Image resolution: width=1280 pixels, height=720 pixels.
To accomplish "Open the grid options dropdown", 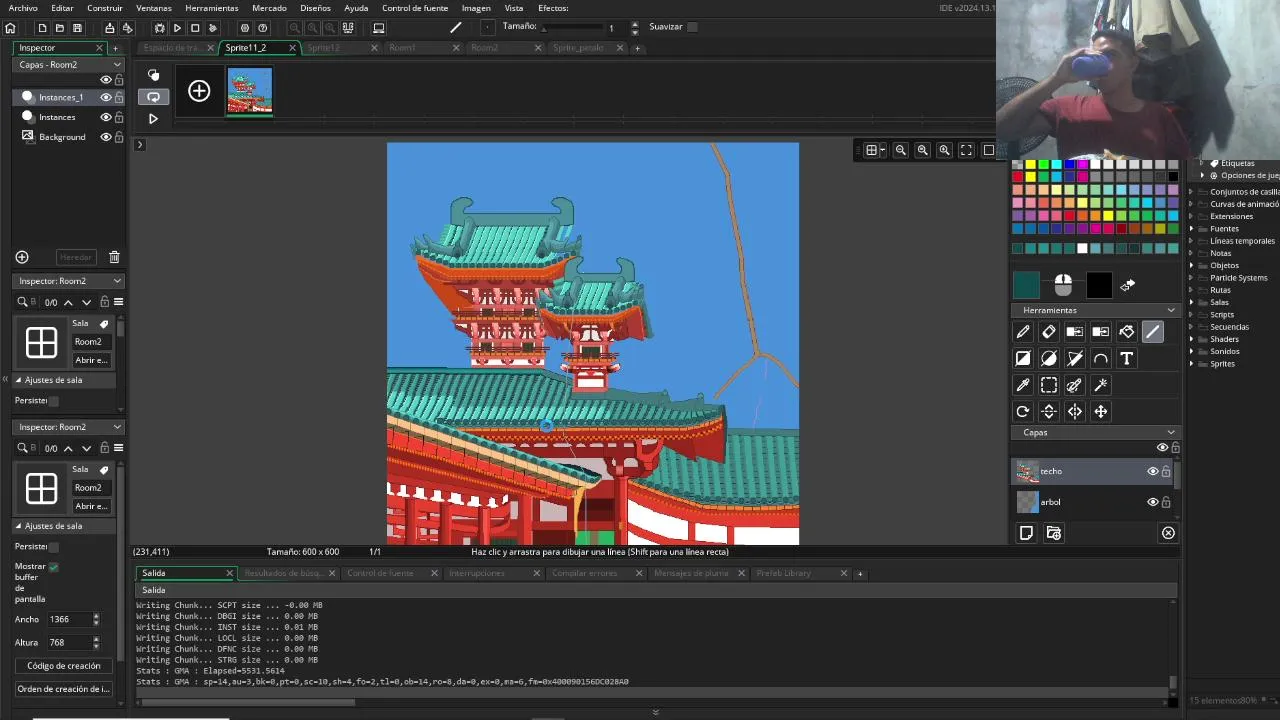I will [x=875, y=150].
